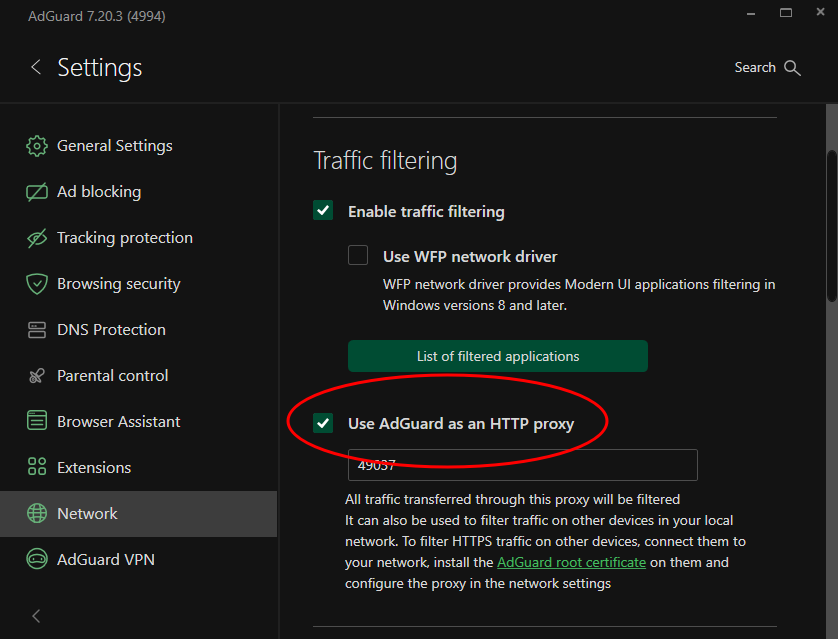The height and width of the screenshot is (639, 838).
Task: Open Ad blocking section
Action: point(138,192)
